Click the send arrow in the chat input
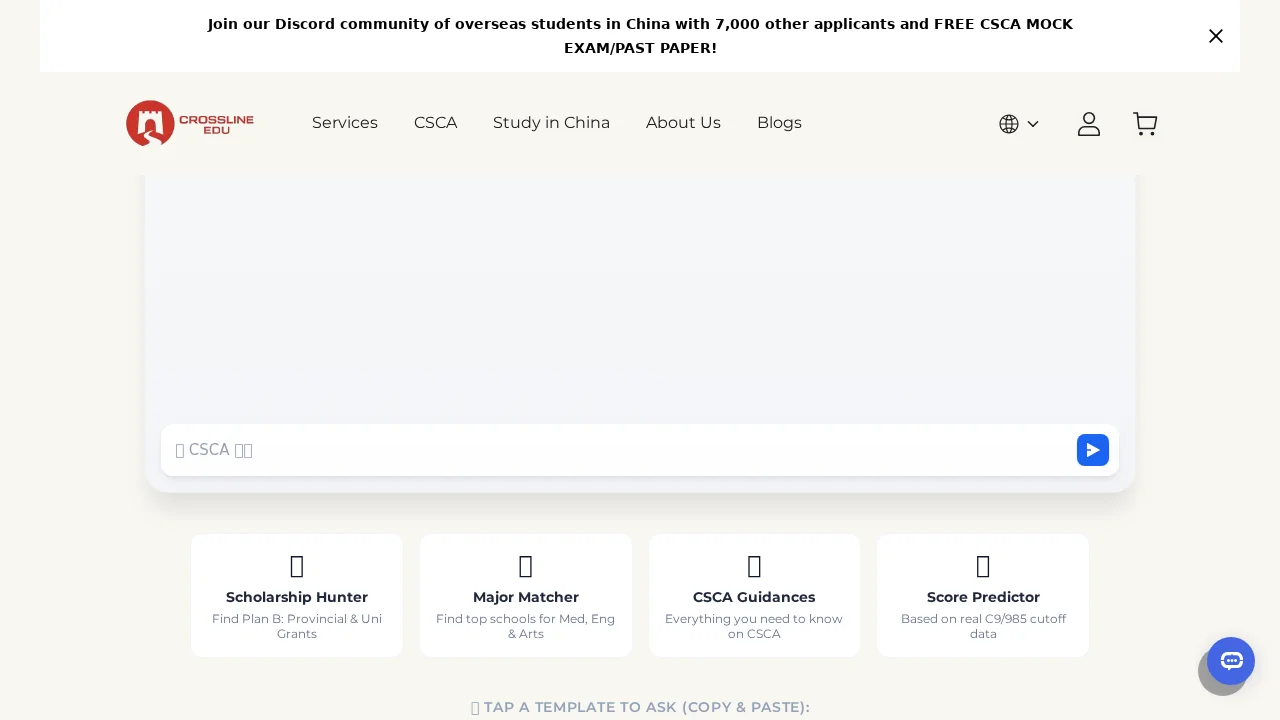The height and width of the screenshot is (720, 1280). point(1092,450)
